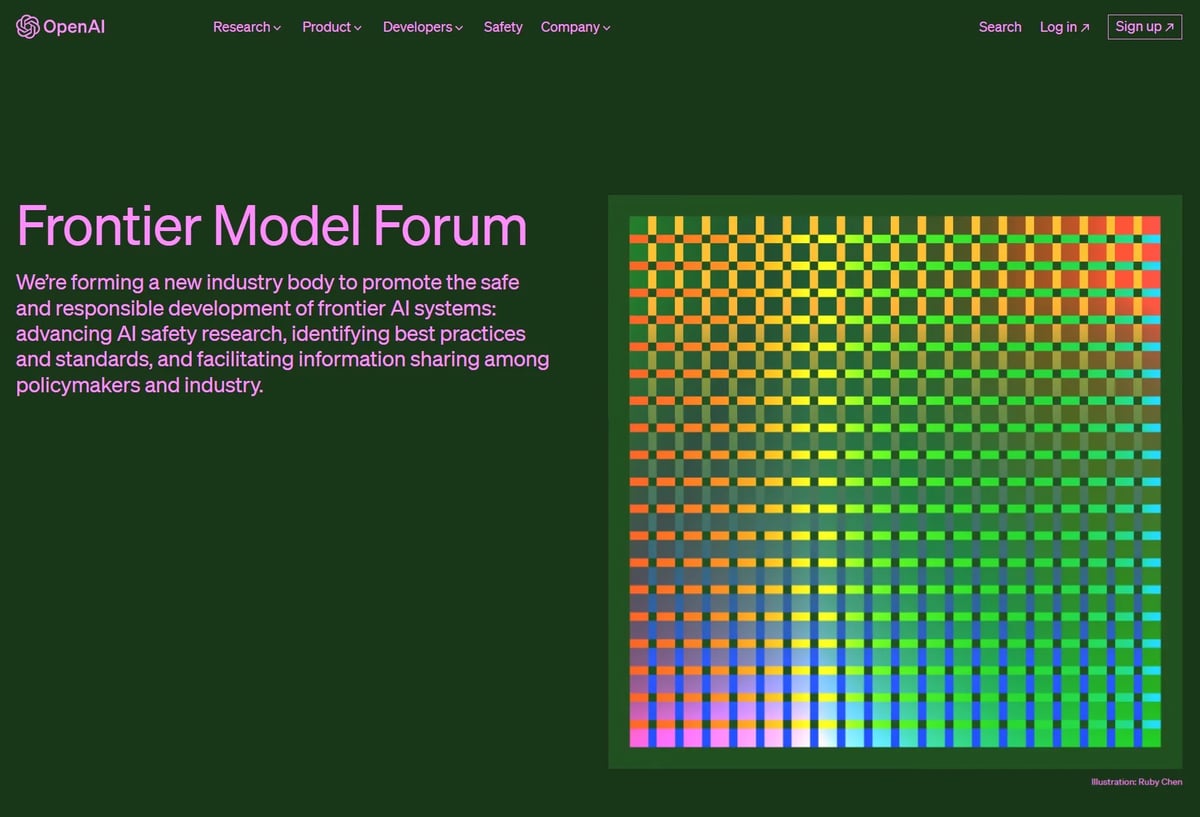Expand the Research dropdown chevron
1200x817 pixels.
point(277,28)
